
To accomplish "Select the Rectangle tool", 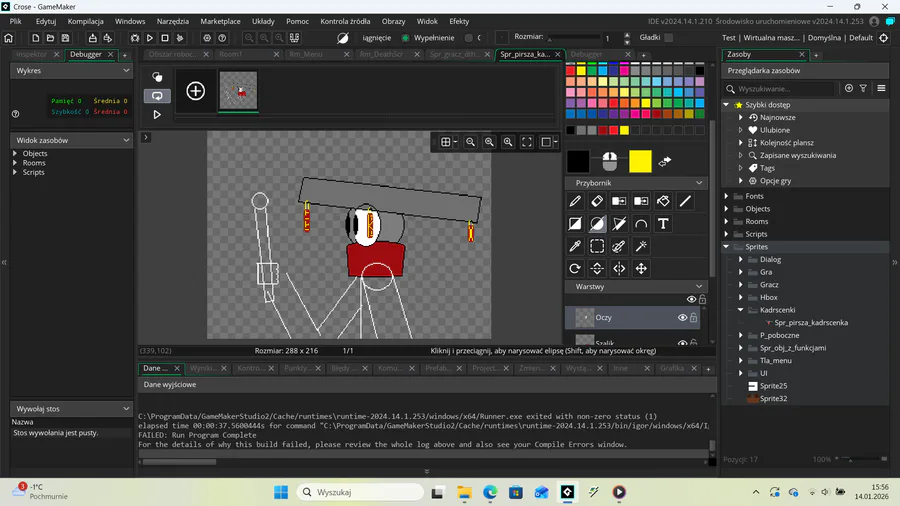I will click(x=575, y=224).
